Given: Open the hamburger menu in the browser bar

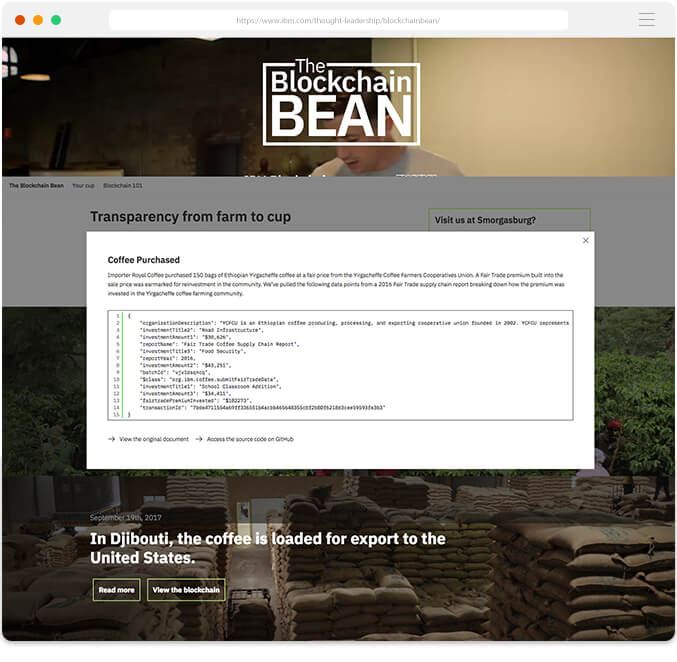Looking at the screenshot, I should [x=646, y=20].
